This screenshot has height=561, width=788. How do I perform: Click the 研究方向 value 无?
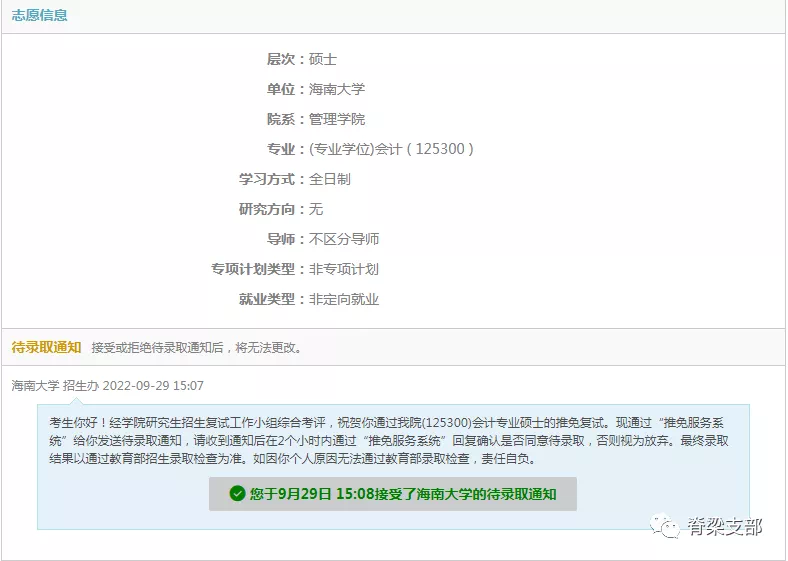316,209
